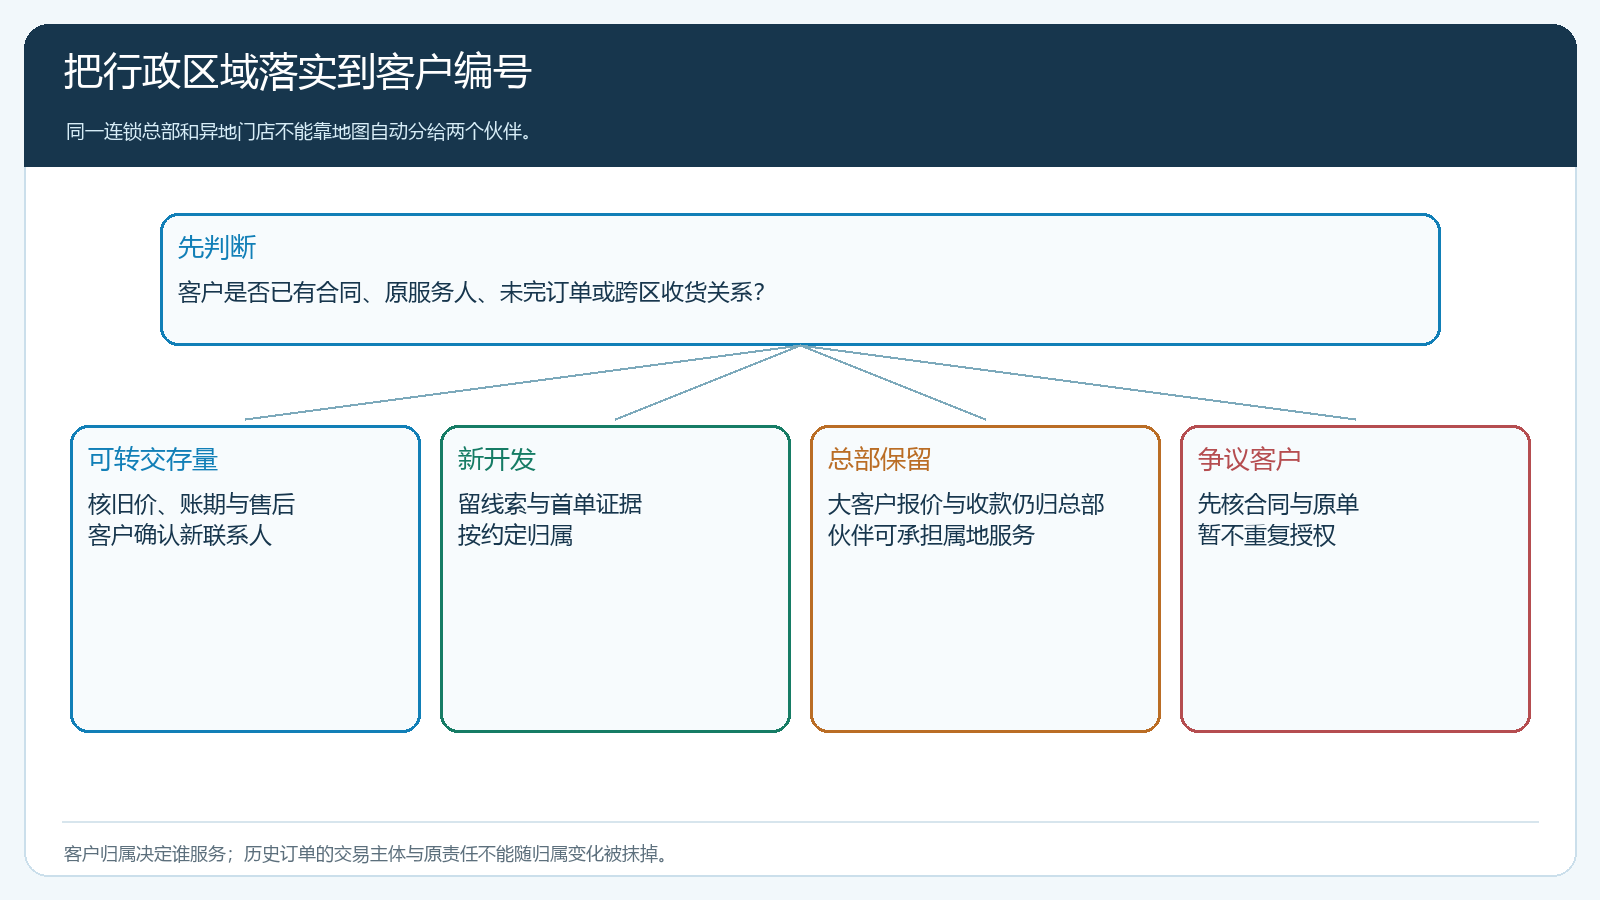
Task: Select the question text 客户是否已有合同、原服务人
Action: pyautogui.click(x=327, y=292)
